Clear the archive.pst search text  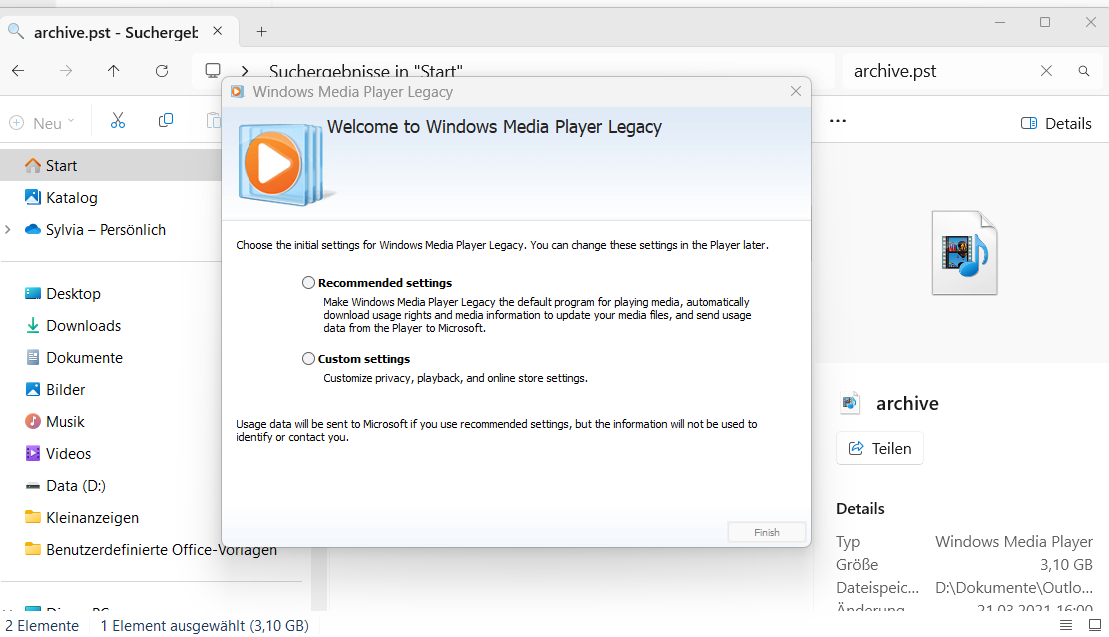(1046, 71)
